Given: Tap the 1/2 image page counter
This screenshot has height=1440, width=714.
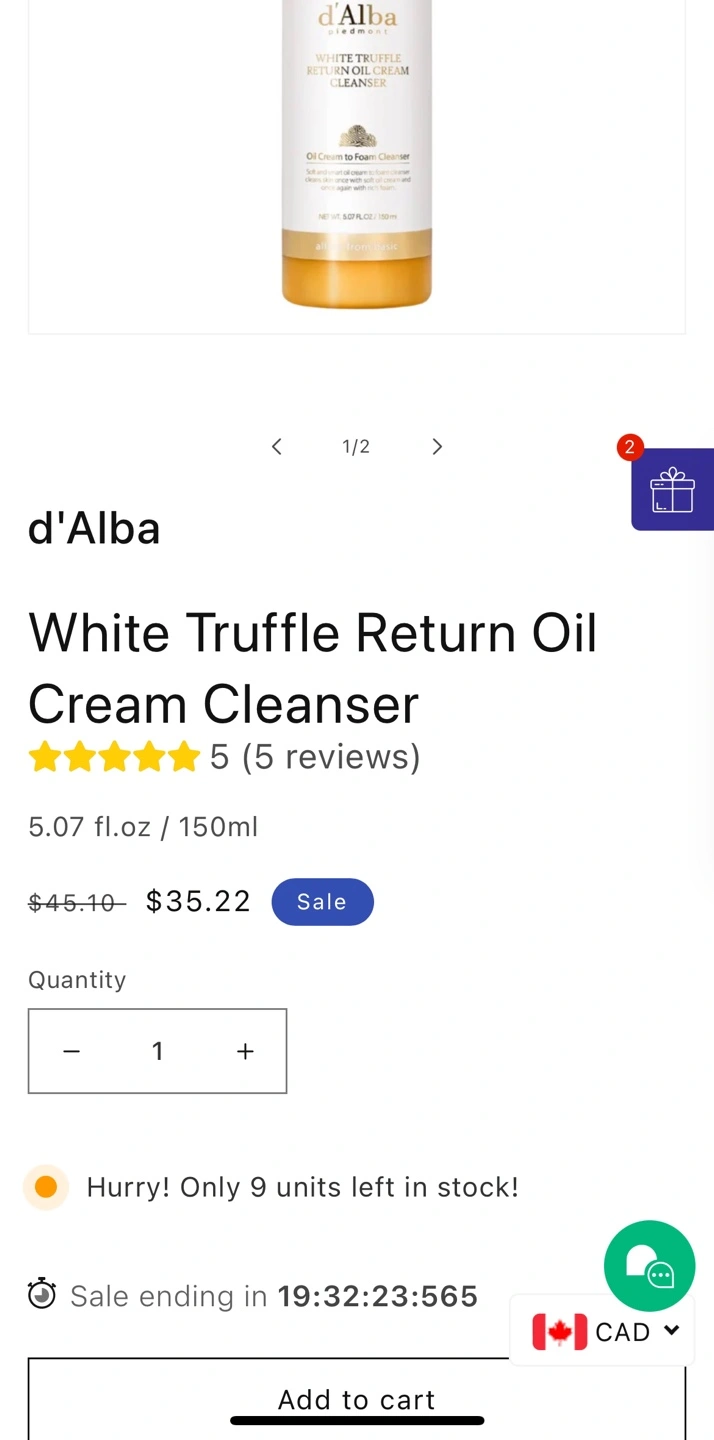Looking at the screenshot, I should pos(356,447).
